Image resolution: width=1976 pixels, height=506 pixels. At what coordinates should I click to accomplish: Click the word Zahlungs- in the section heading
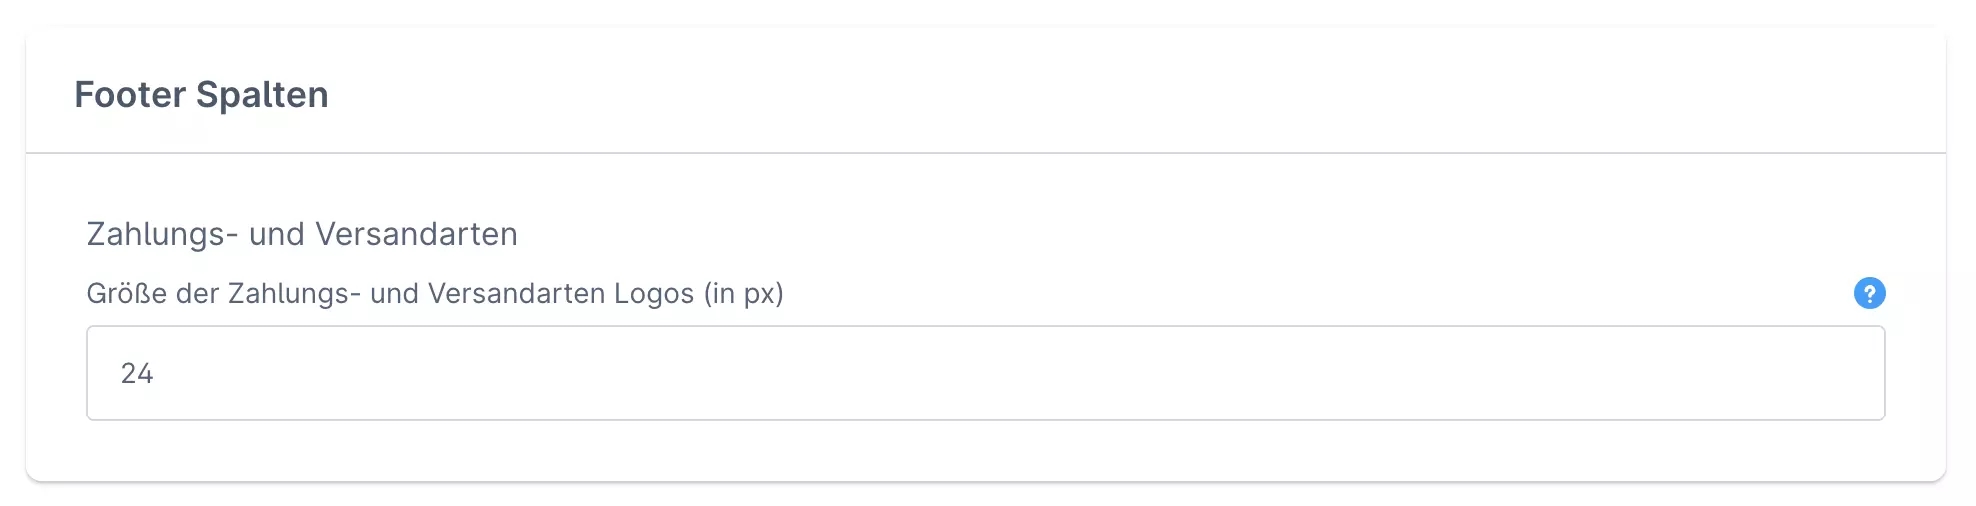pyautogui.click(x=162, y=234)
